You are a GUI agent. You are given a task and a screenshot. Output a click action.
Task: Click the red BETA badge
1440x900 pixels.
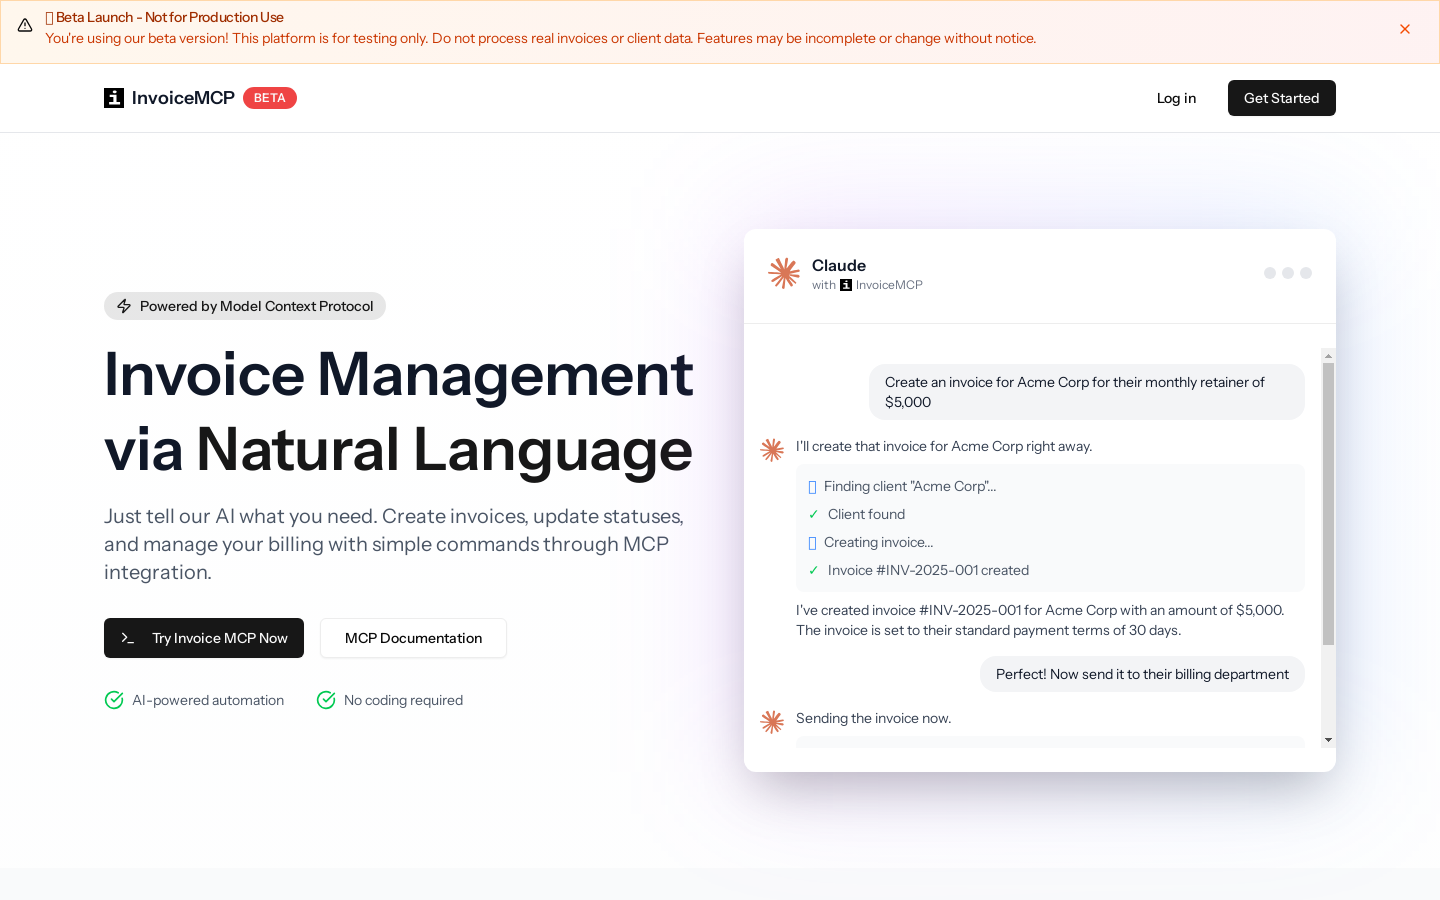point(270,98)
